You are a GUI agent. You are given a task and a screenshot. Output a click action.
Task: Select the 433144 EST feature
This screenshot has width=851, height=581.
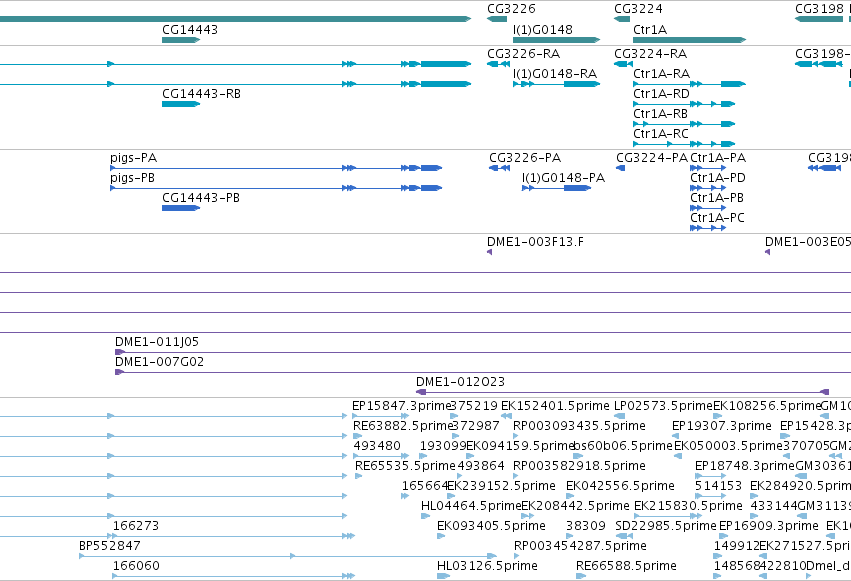tap(754, 516)
